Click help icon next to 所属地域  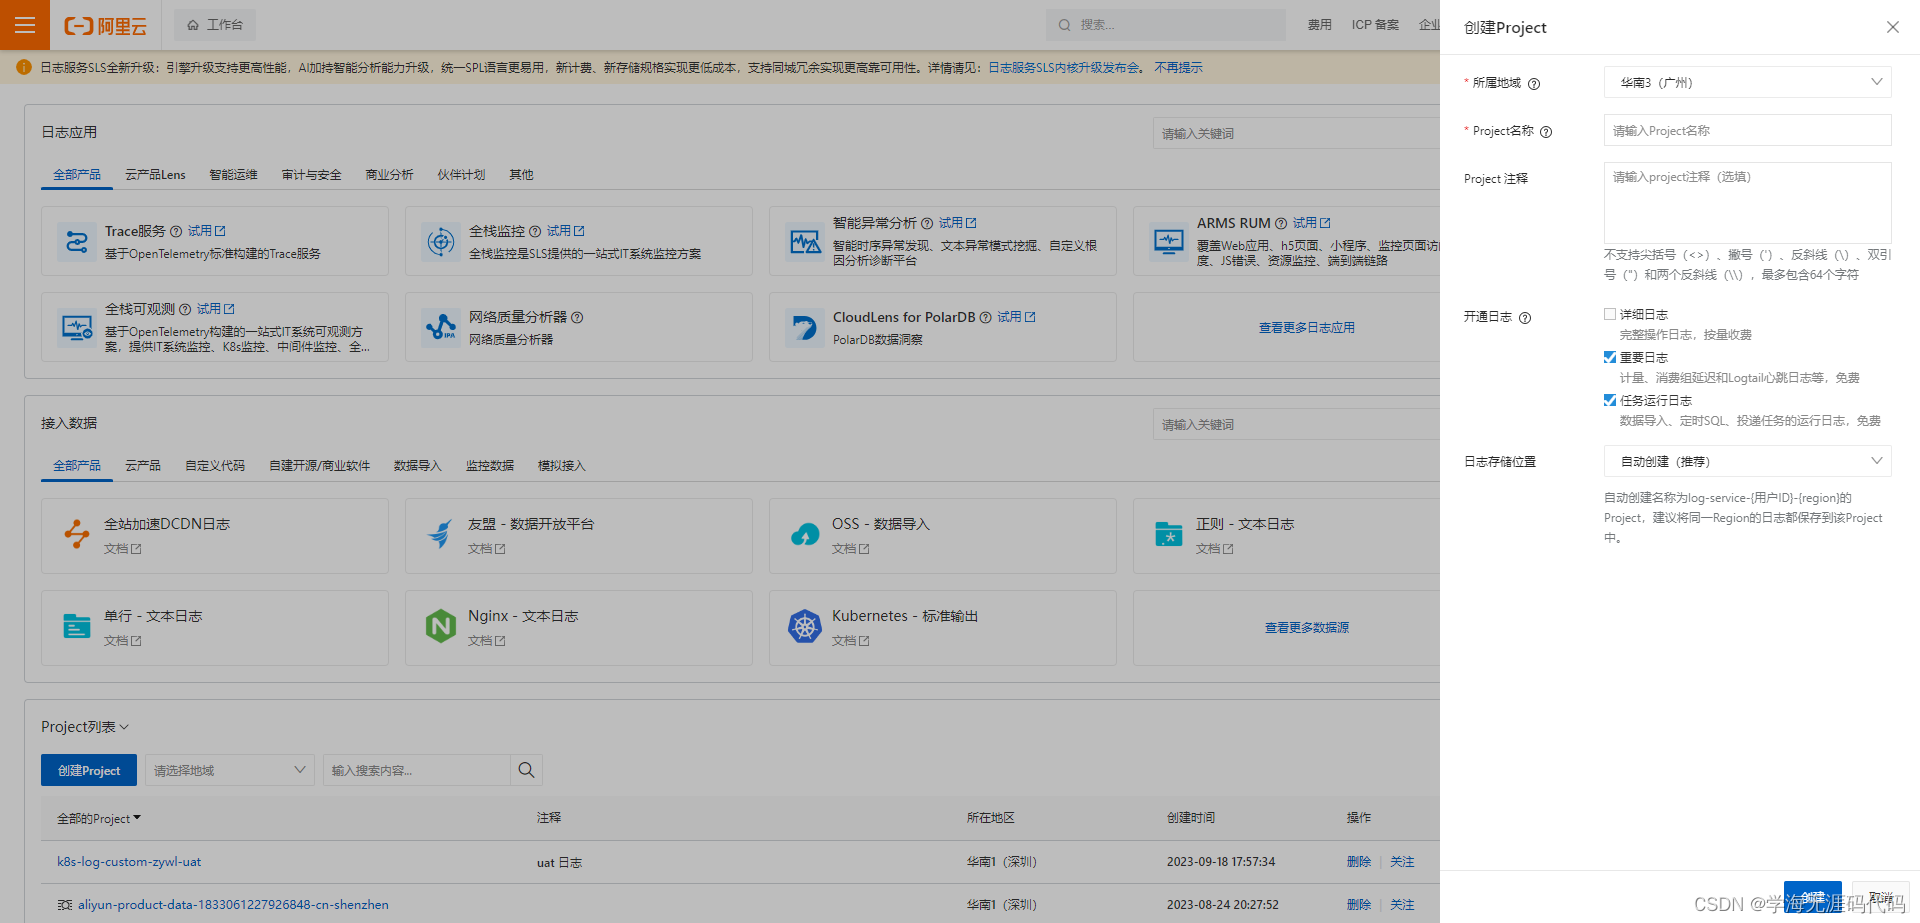pos(1534,84)
